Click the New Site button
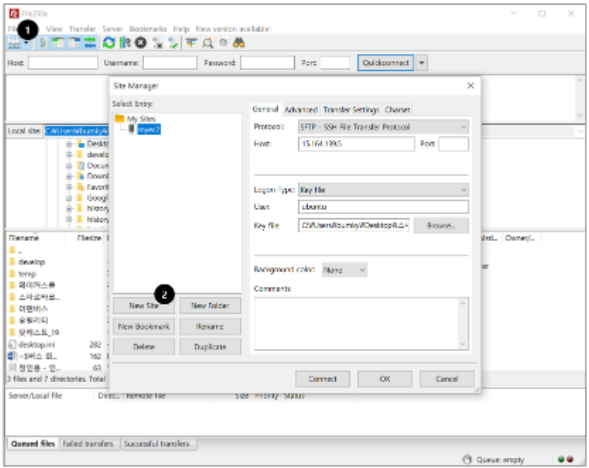Image resolution: width=589 pixels, height=468 pixels. [x=144, y=305]
